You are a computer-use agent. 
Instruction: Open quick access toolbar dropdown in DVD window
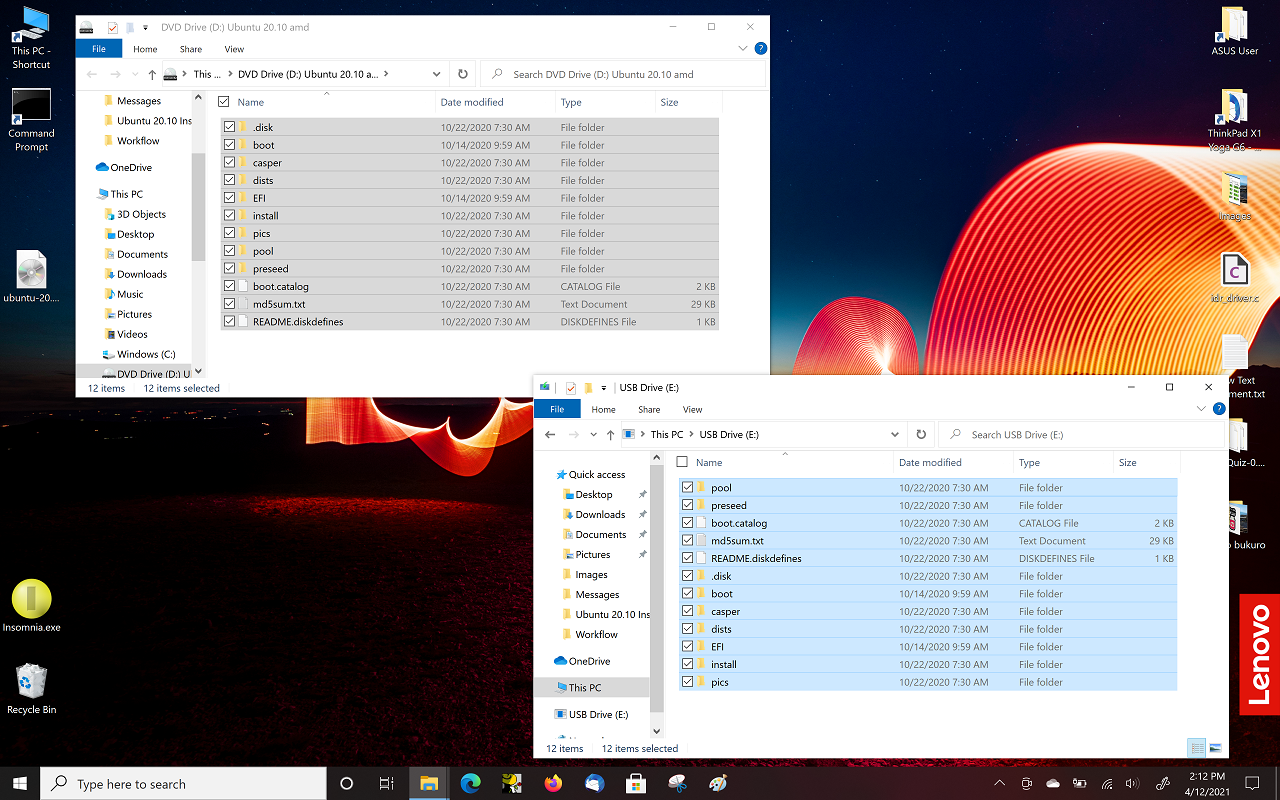[x=146, y=27]
